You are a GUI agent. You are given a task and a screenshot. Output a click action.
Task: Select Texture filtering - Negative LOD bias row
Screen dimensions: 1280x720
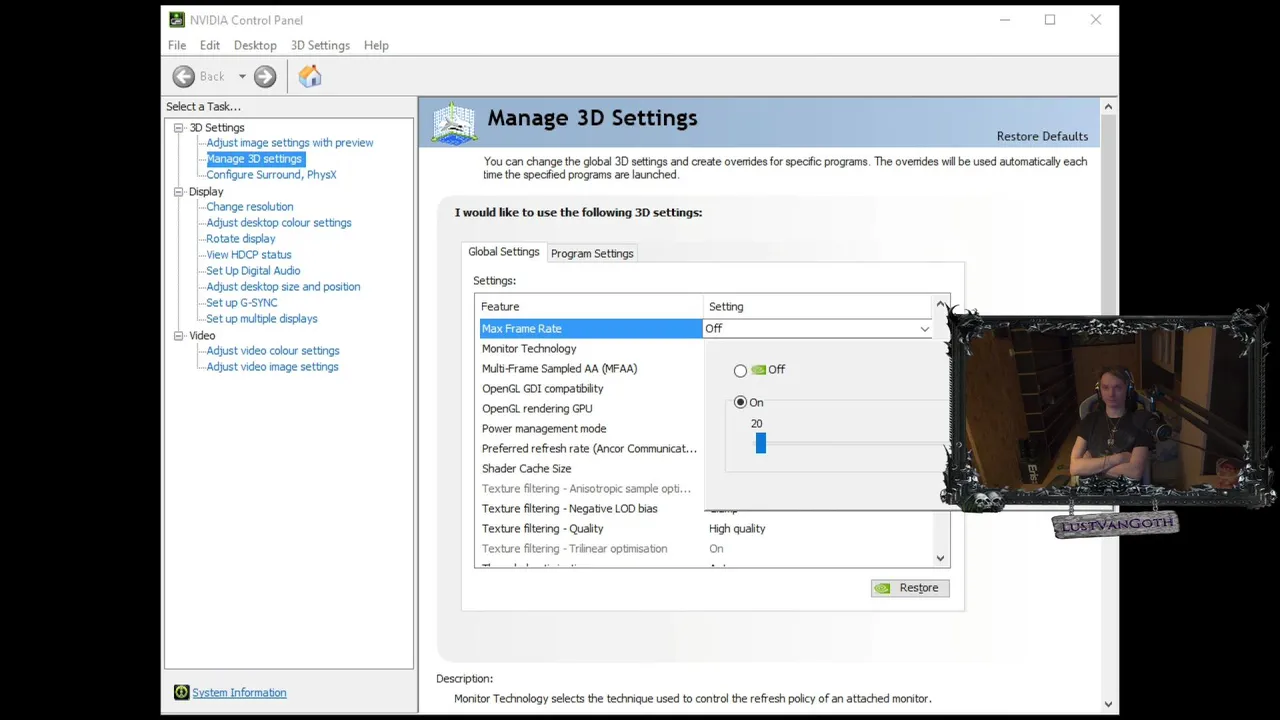tap(591, 508)
